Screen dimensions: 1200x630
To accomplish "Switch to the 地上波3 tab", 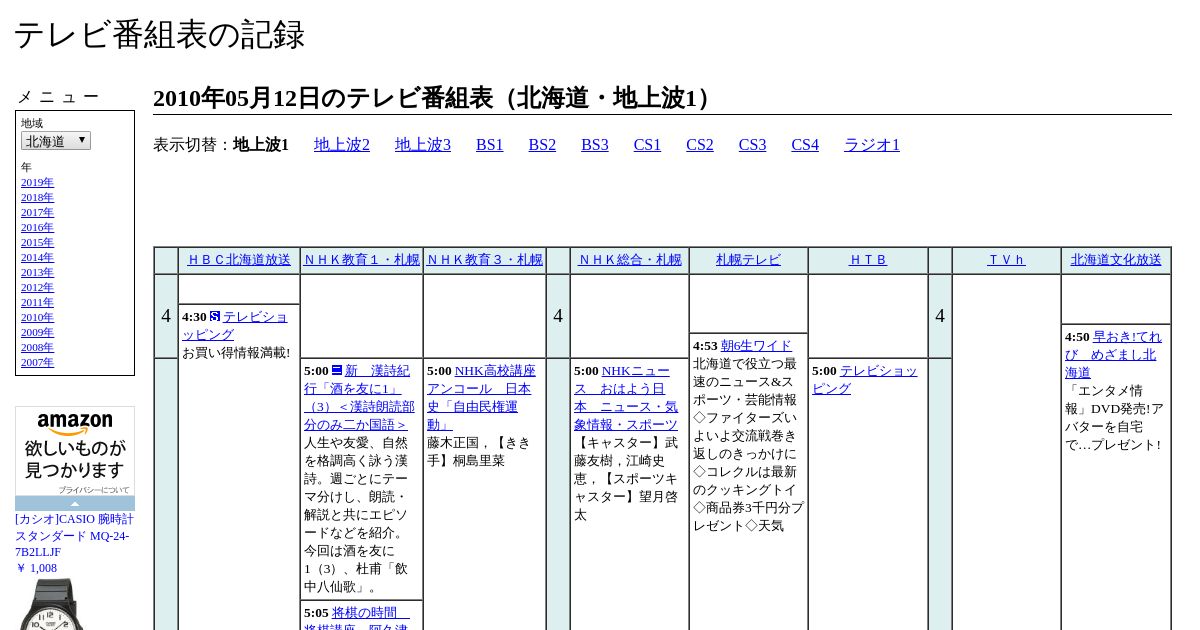I will (x=423, y=145).
